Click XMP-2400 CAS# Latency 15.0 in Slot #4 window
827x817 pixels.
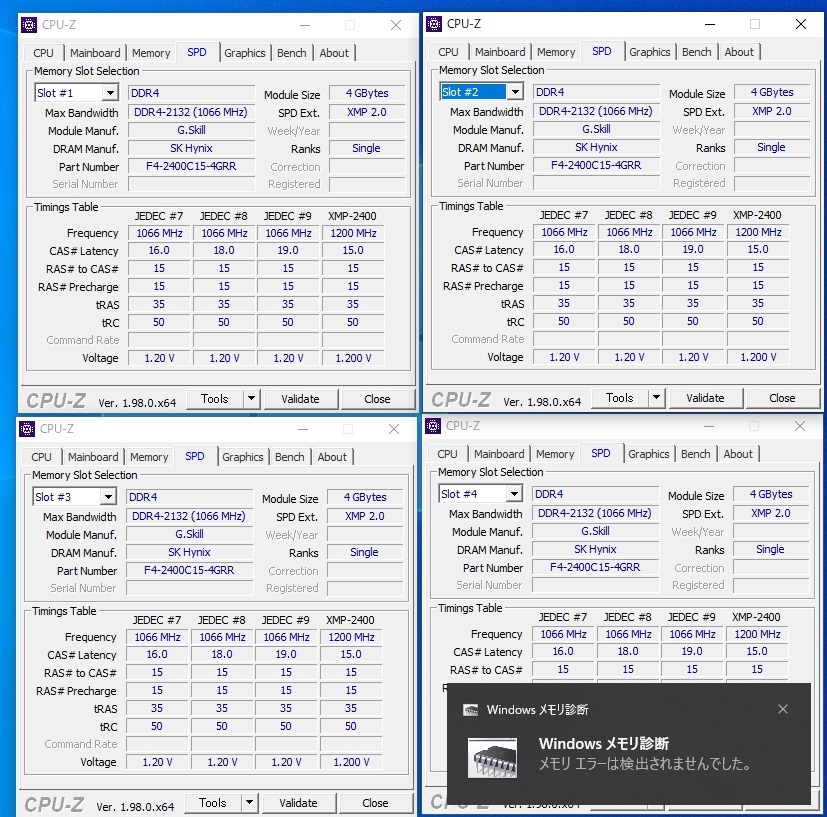coord(757,651)
